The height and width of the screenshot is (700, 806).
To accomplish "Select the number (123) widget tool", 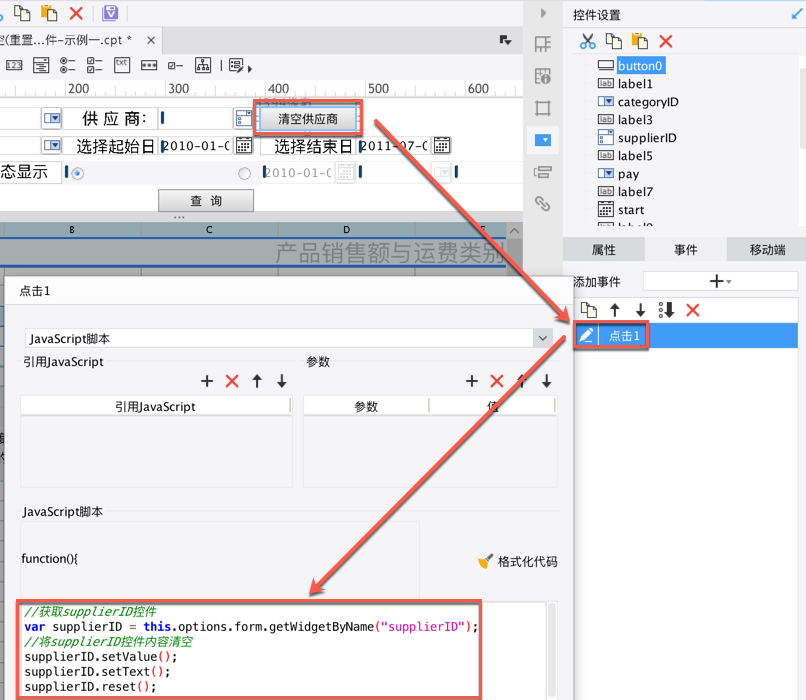I will tap(14, 65).
